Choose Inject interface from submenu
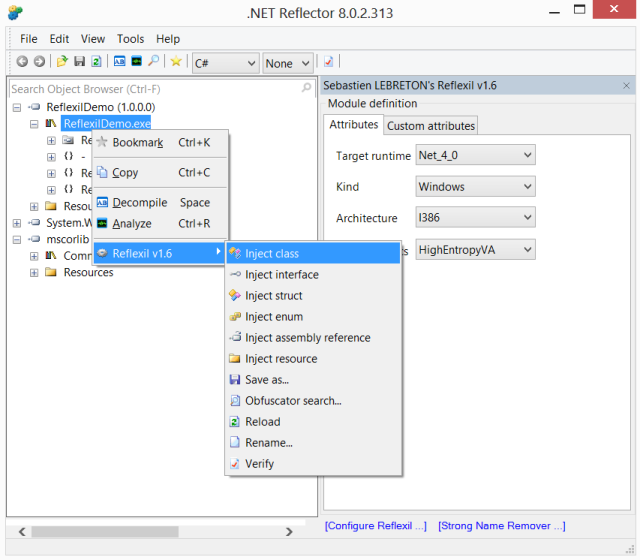 (x=313, y=275)
